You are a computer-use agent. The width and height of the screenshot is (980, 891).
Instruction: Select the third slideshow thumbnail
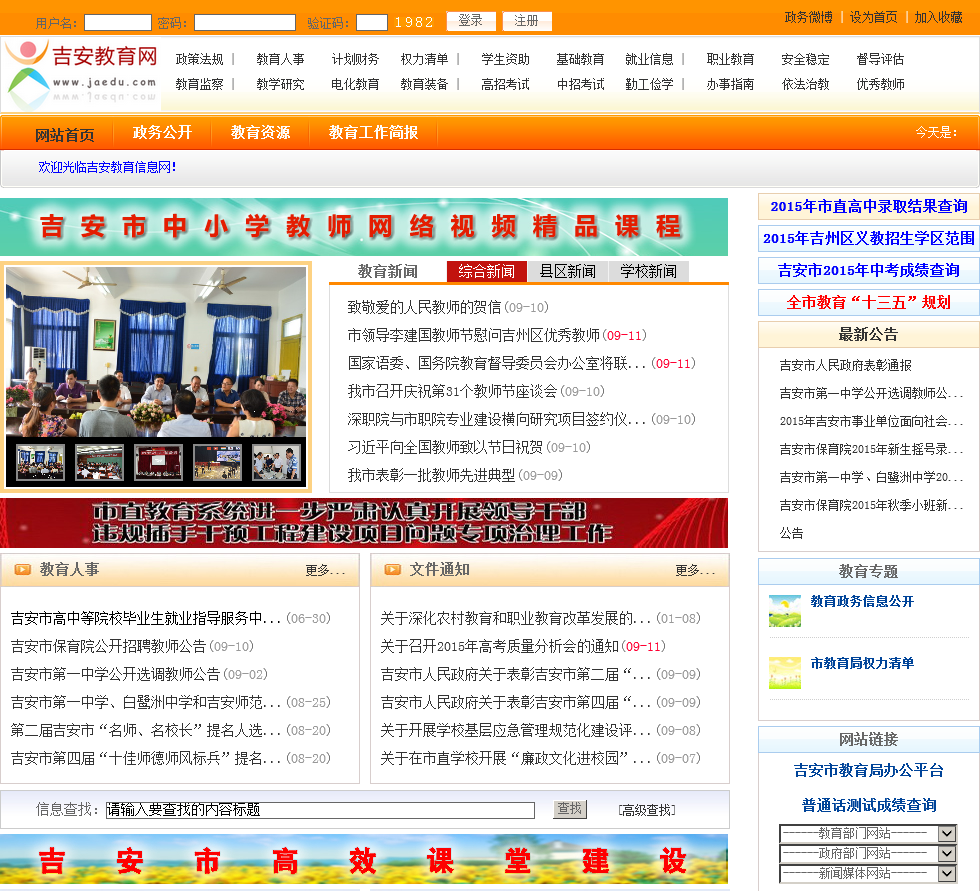158,462
